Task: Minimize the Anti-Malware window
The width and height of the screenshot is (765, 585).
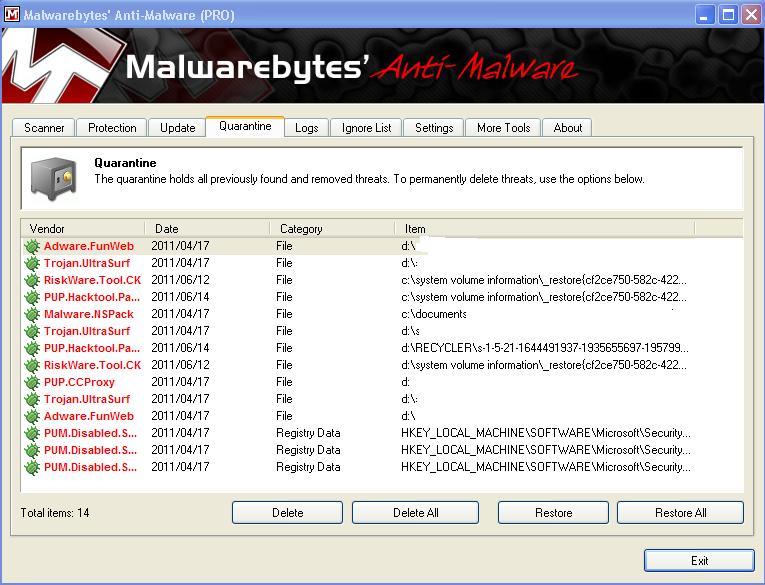Action: pos(704,15)
